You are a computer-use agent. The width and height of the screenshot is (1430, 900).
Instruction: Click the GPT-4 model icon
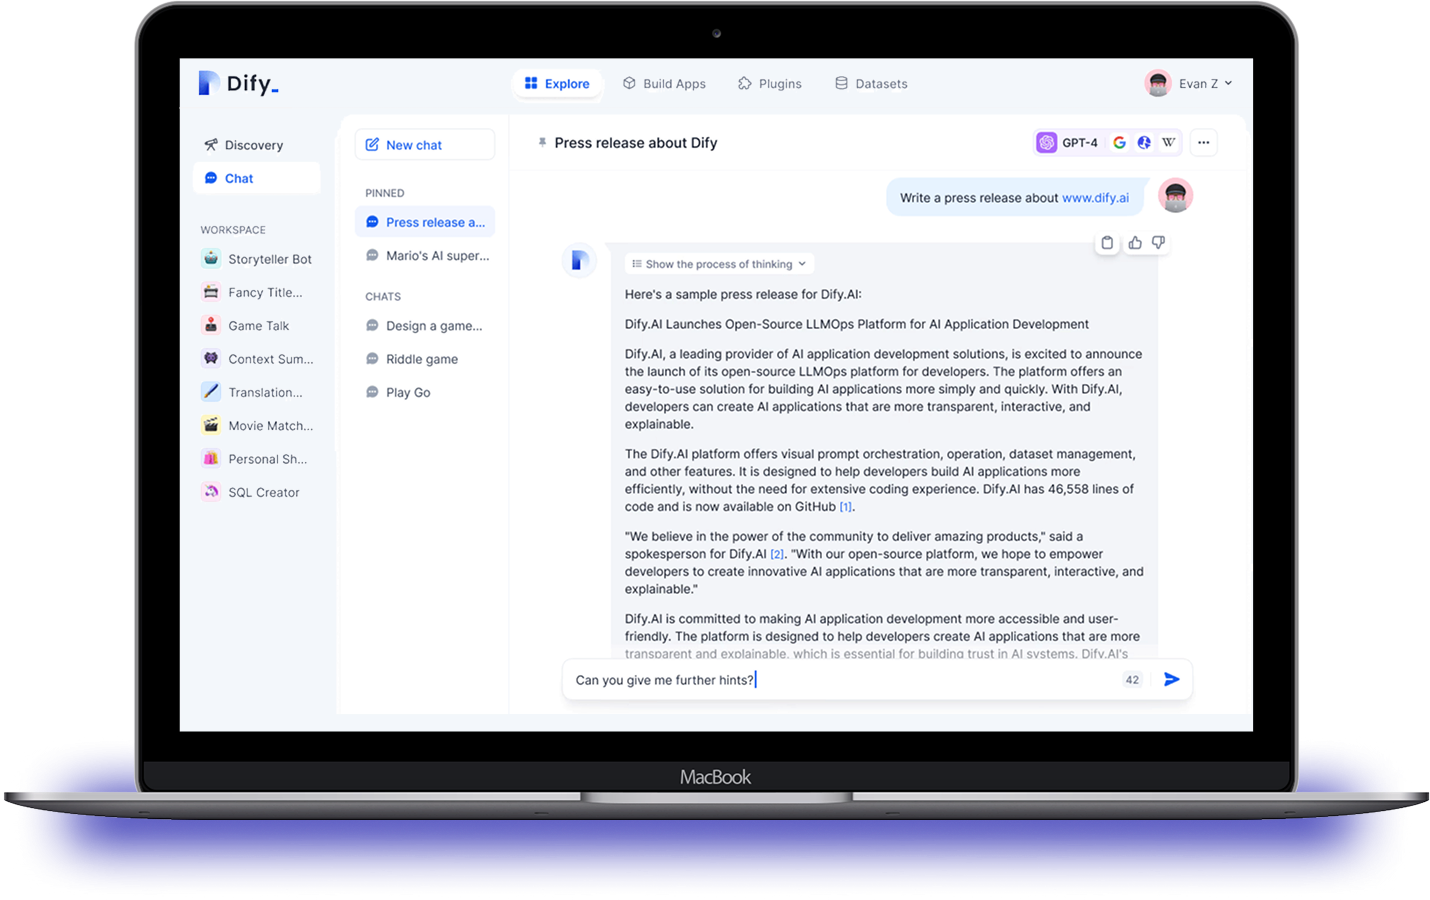point(1046,143)
